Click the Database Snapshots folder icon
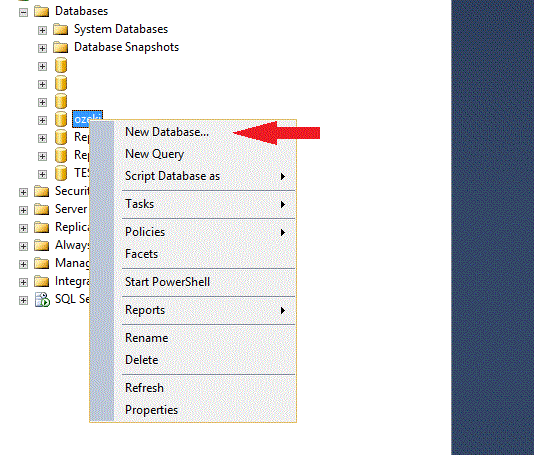The image size is (534, 455). pos(61,47)
